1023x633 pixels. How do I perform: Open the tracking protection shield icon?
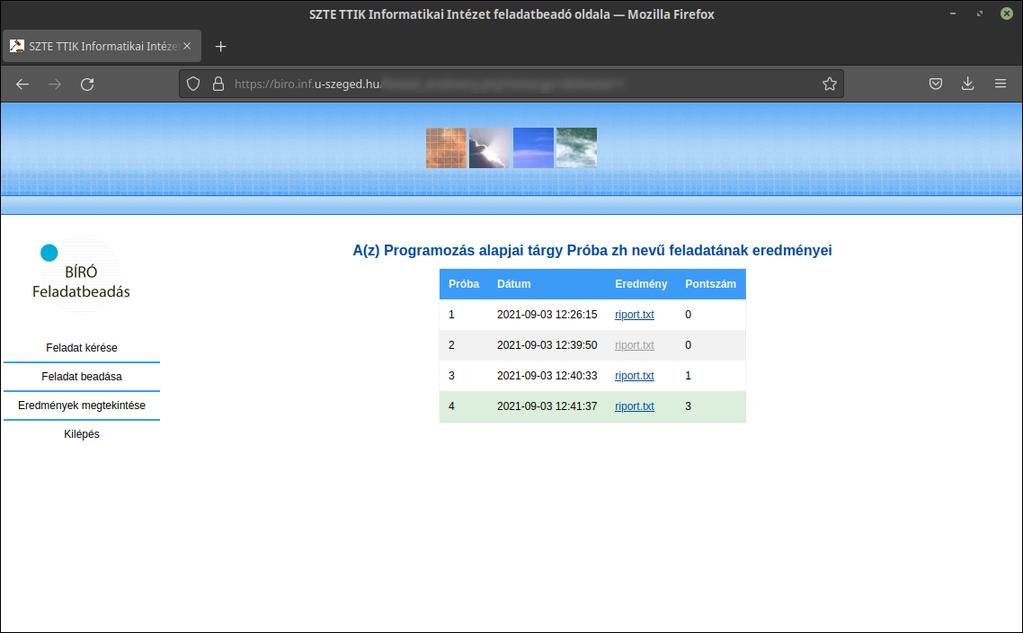point(193,84)
